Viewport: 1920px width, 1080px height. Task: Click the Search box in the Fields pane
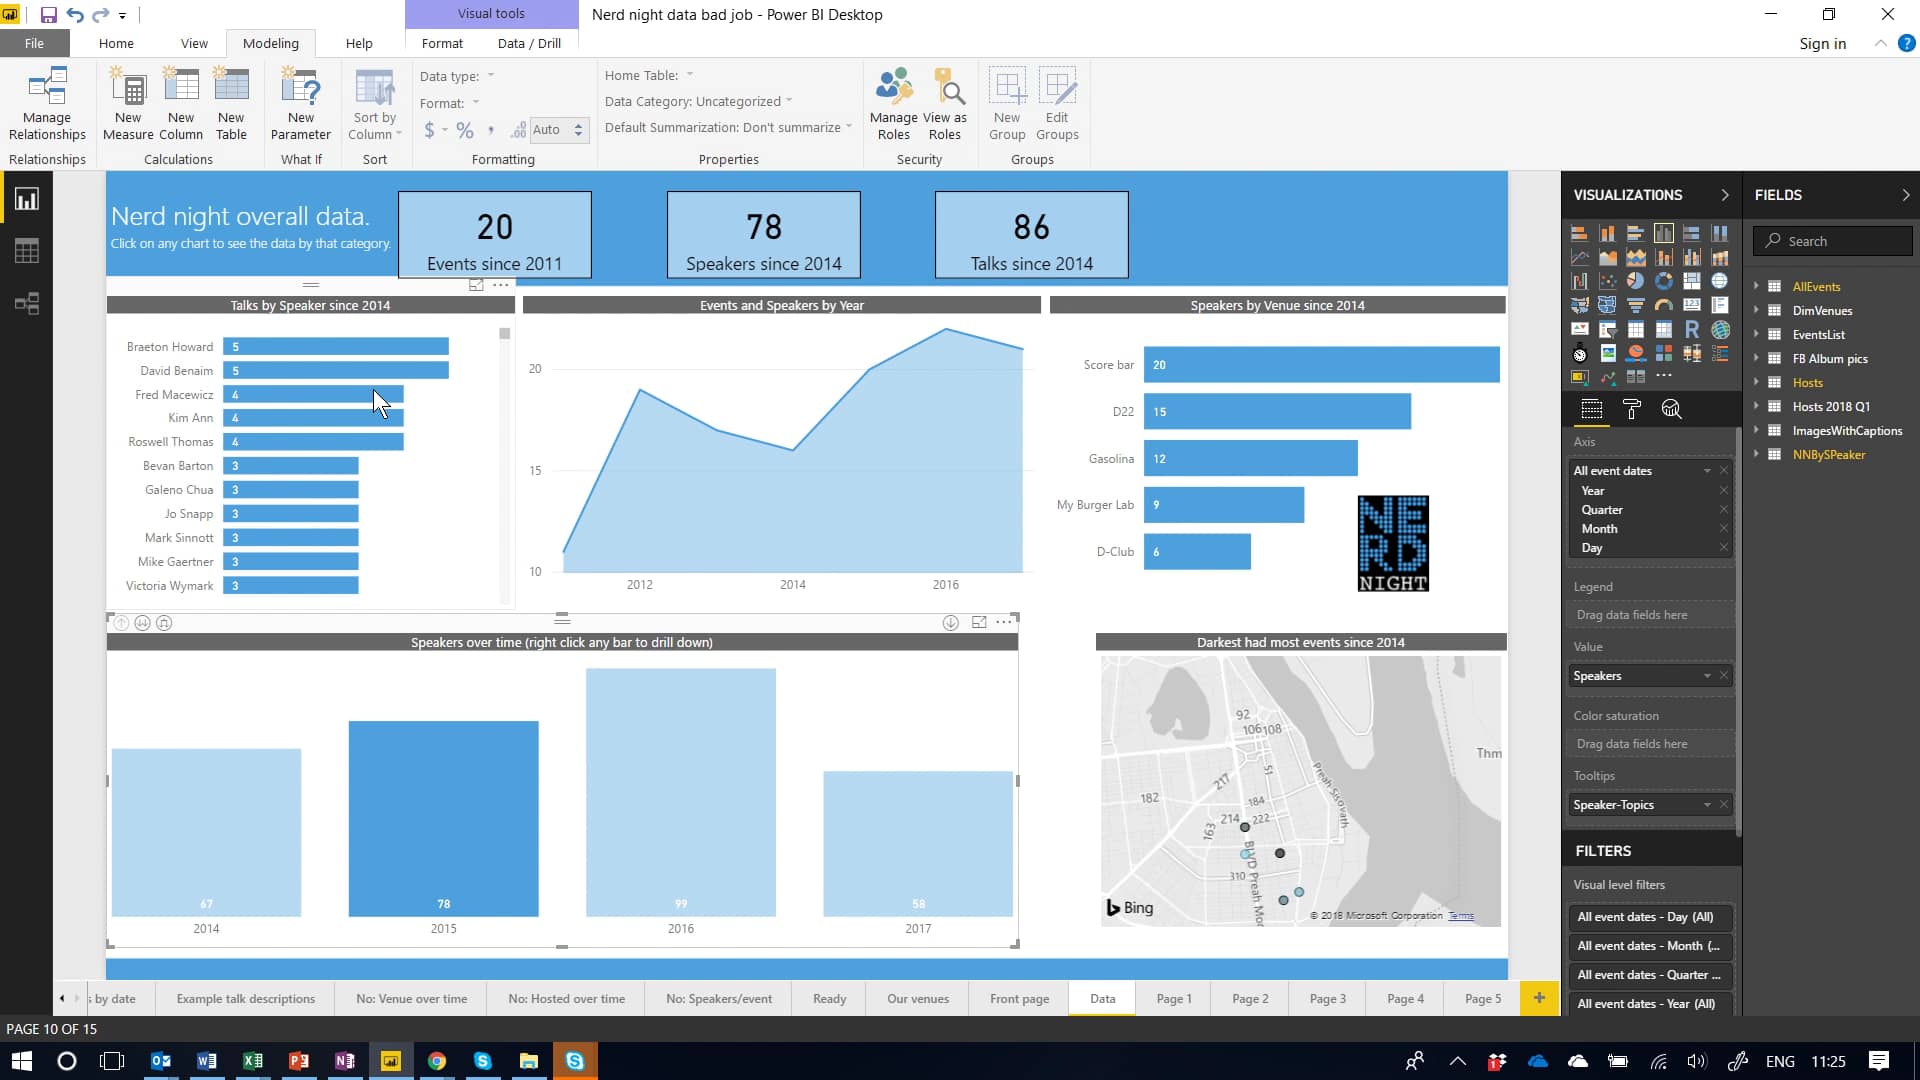coord(1832,241)
